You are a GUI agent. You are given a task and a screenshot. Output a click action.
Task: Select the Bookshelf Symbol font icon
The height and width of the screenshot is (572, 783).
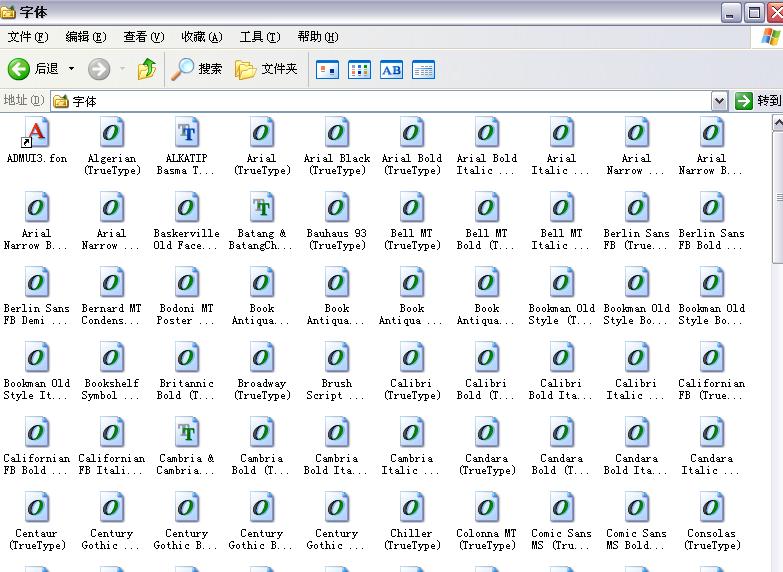(x=112, y=358)
